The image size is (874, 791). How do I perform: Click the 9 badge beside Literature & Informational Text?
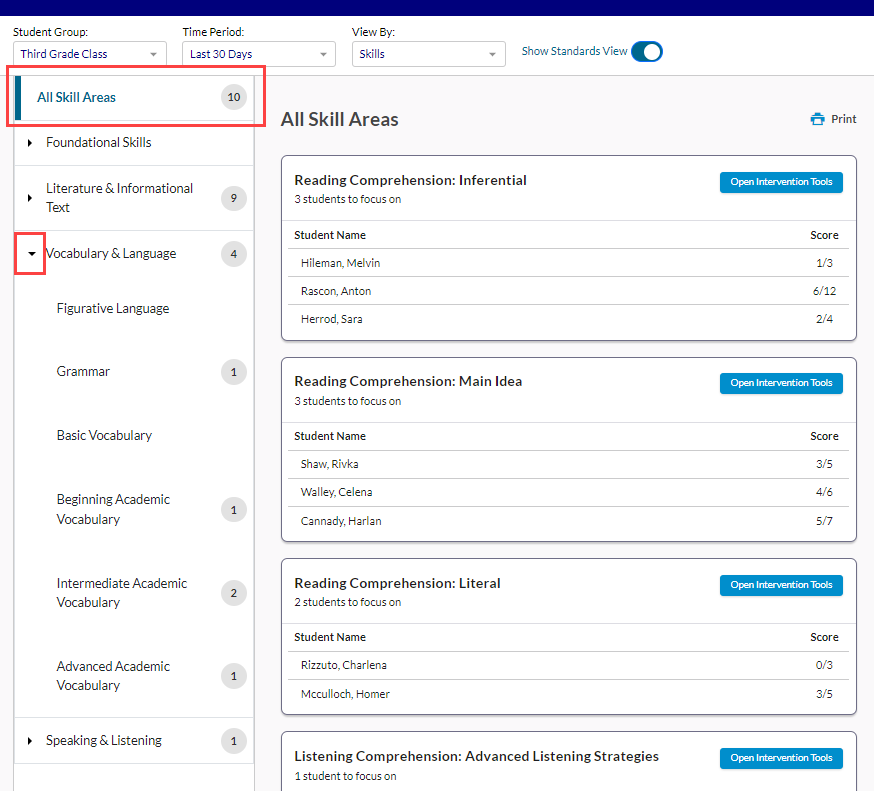(233, 198)
